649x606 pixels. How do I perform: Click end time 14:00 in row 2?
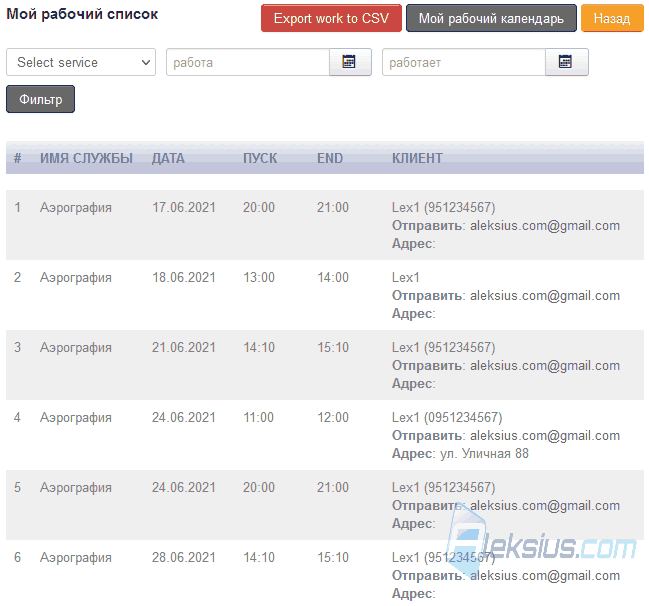pyautogui.click(x=333, y=277)
